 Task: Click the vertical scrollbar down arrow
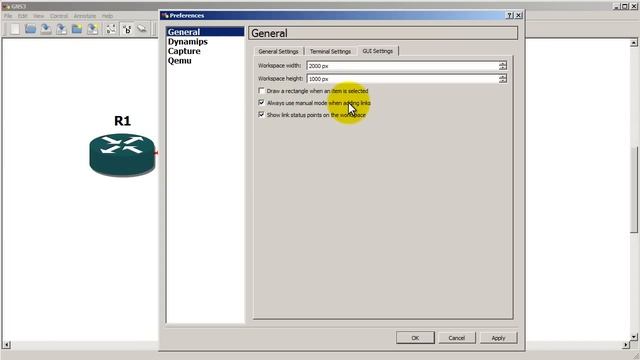pos(634,337)
